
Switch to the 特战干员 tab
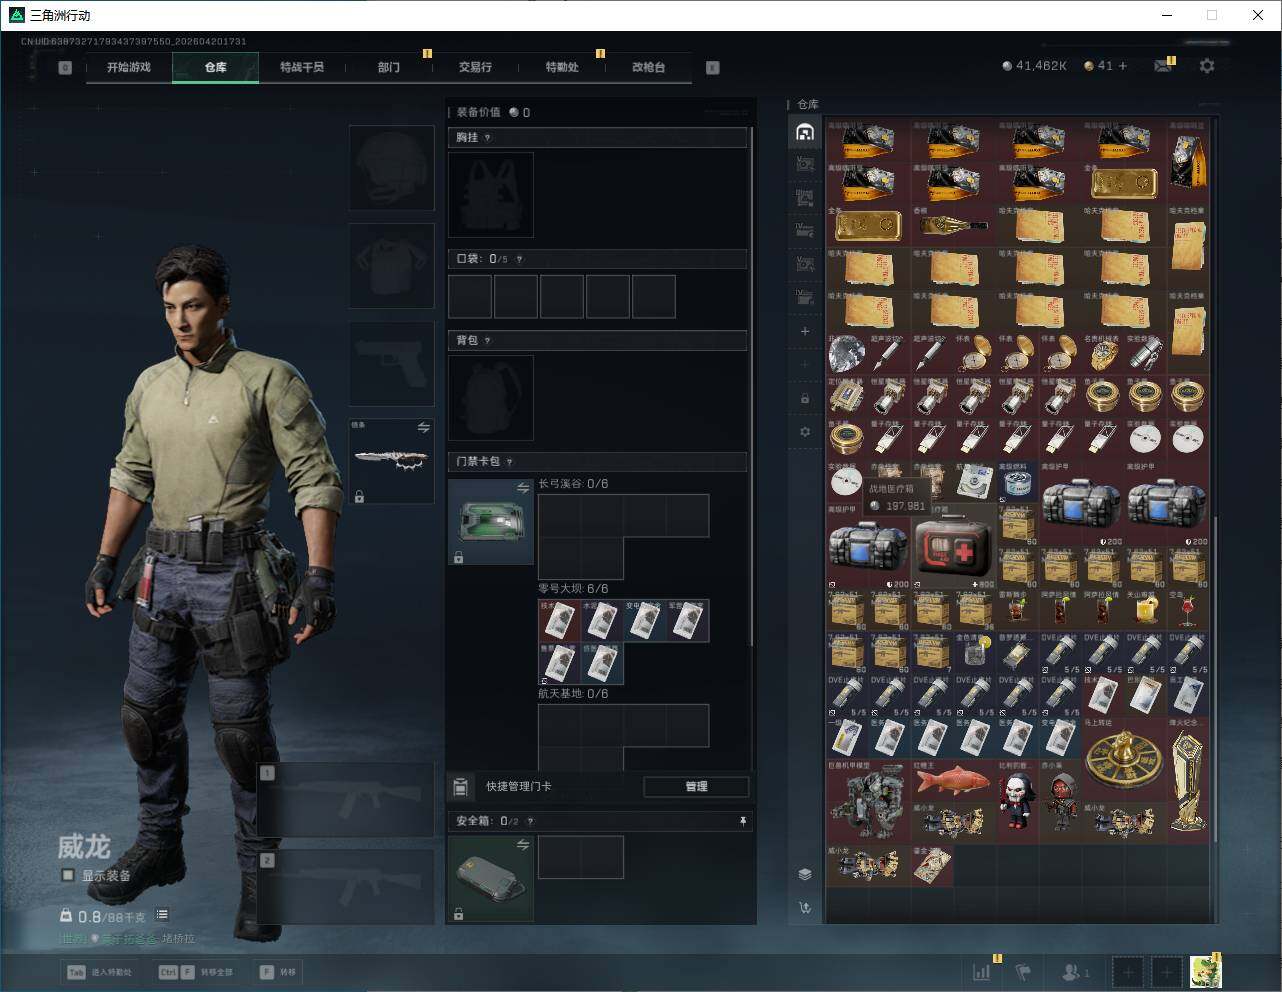point(302,67)
